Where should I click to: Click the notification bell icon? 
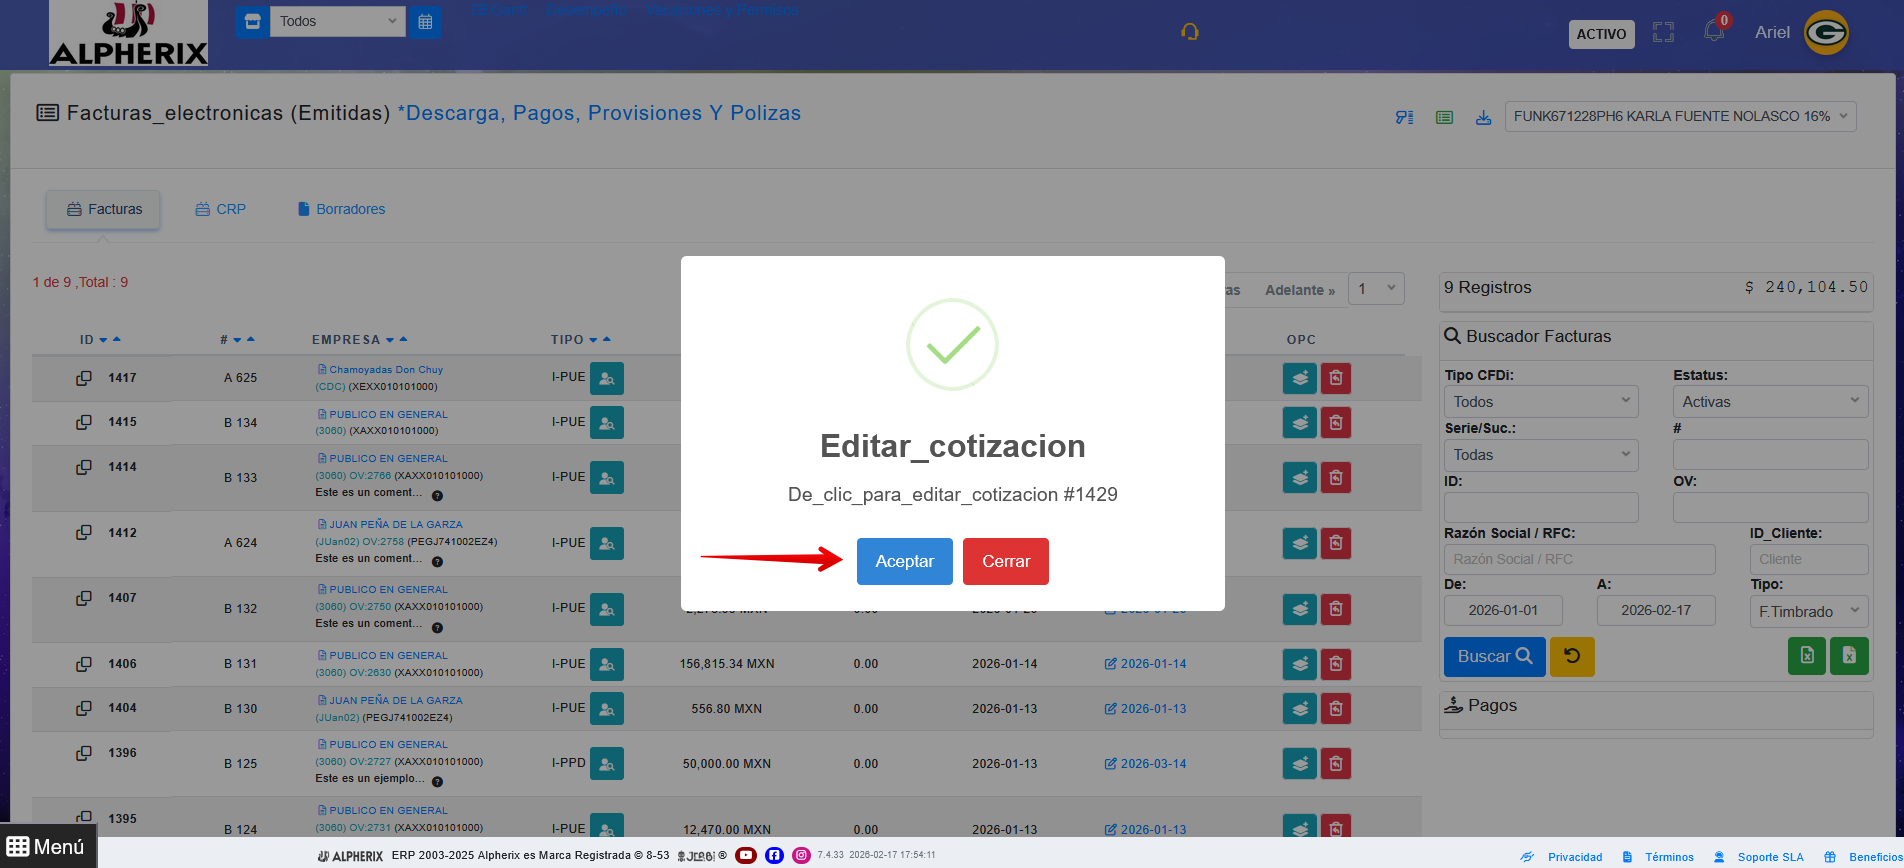click(1714, 32)
